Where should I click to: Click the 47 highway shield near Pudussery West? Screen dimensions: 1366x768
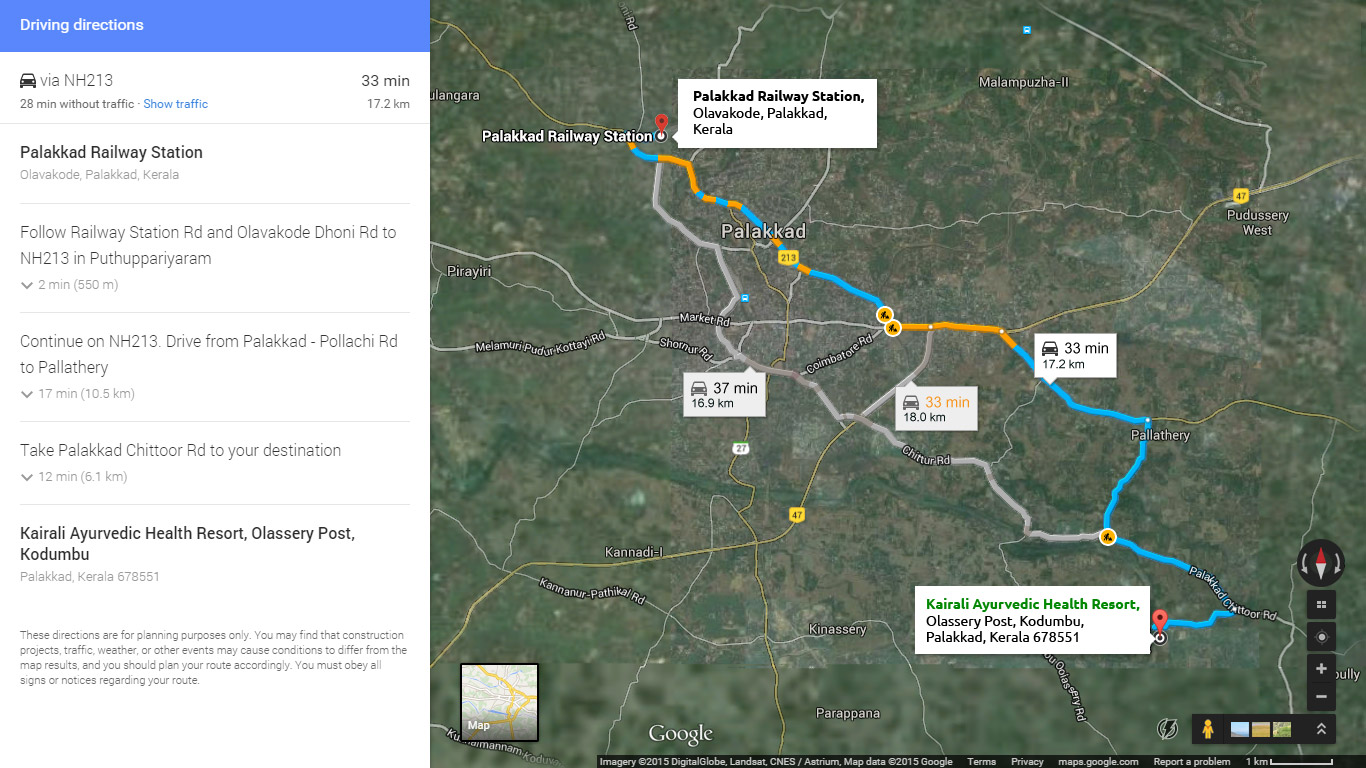1241,194
